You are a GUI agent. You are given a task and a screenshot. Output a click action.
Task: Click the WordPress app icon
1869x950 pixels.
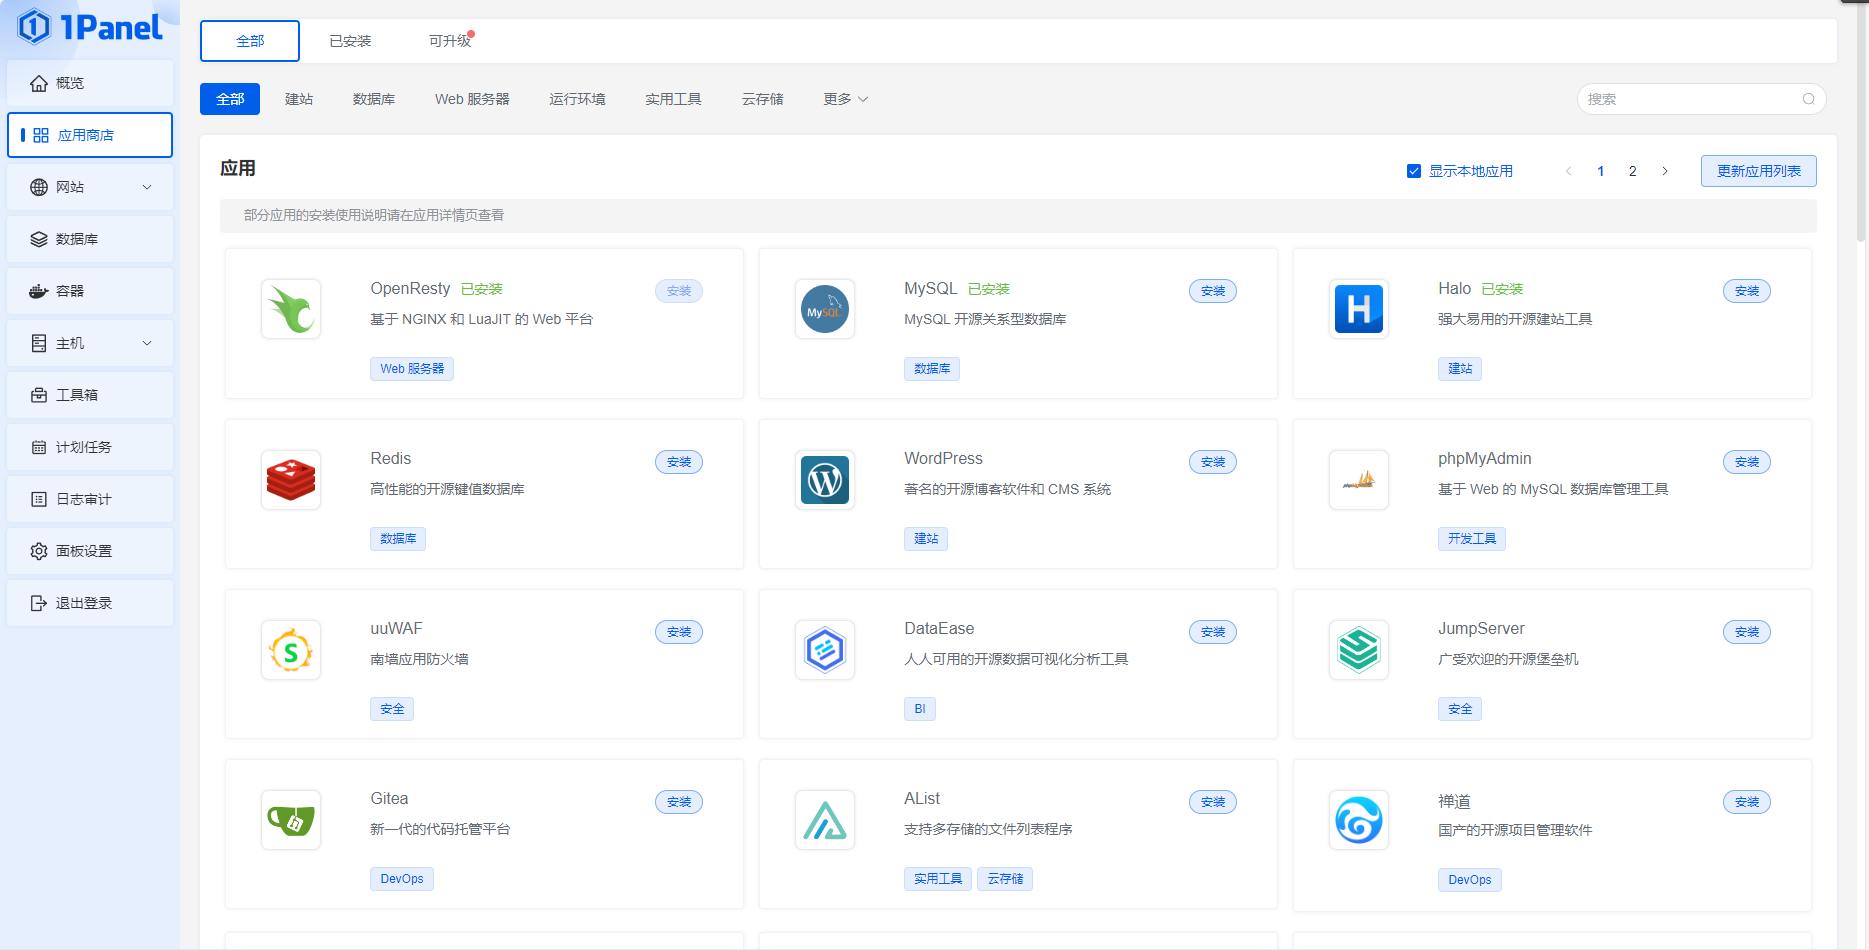825,480
